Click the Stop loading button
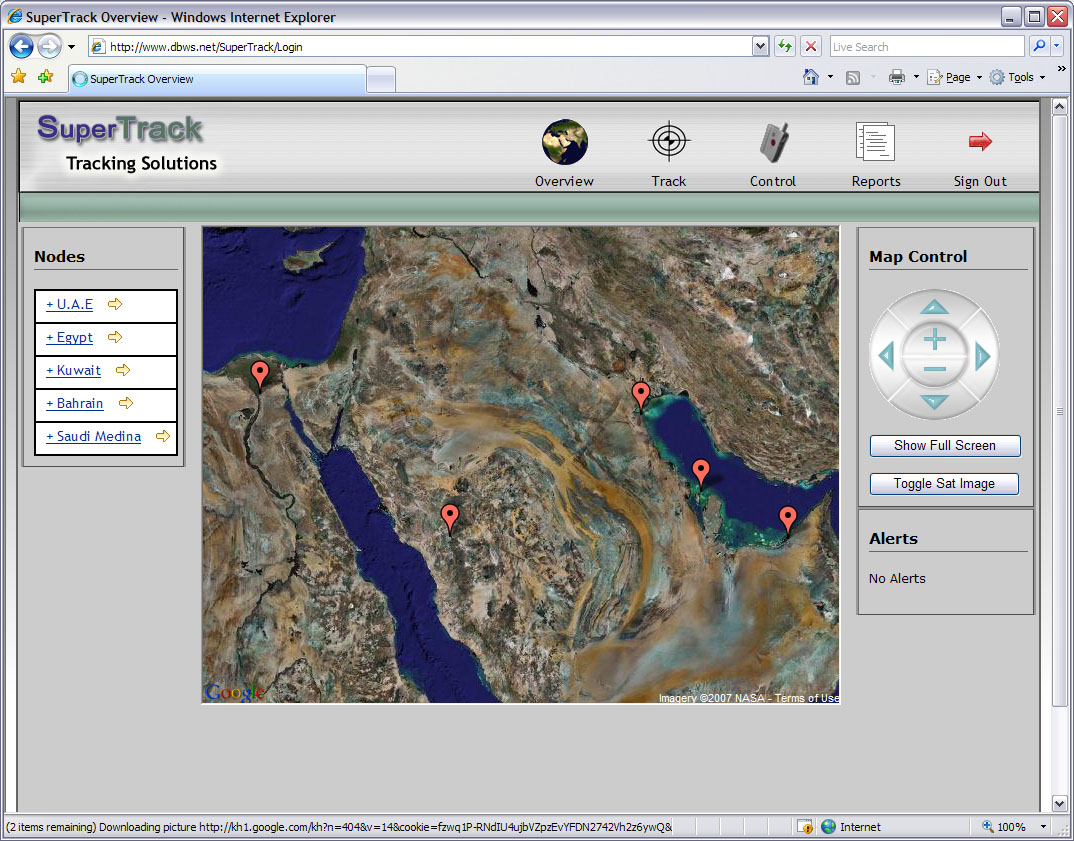This screenshot has width=1074, height=841. tap(811, 47)
